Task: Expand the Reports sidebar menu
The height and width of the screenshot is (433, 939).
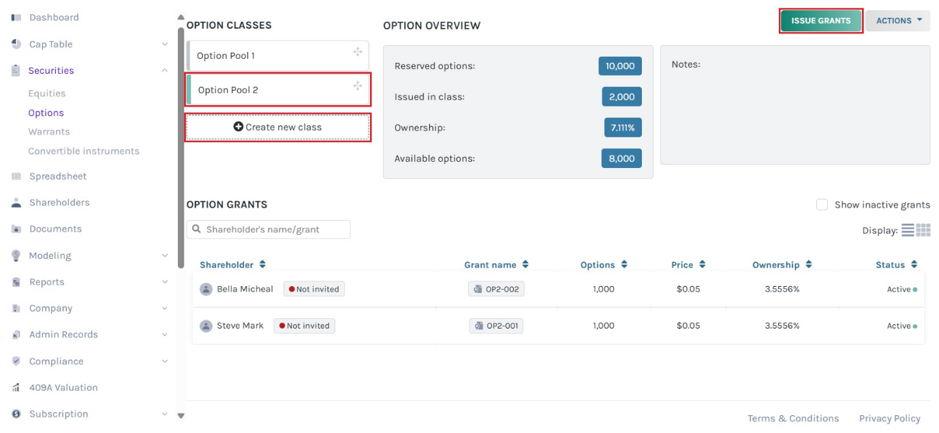Action: 165,282
